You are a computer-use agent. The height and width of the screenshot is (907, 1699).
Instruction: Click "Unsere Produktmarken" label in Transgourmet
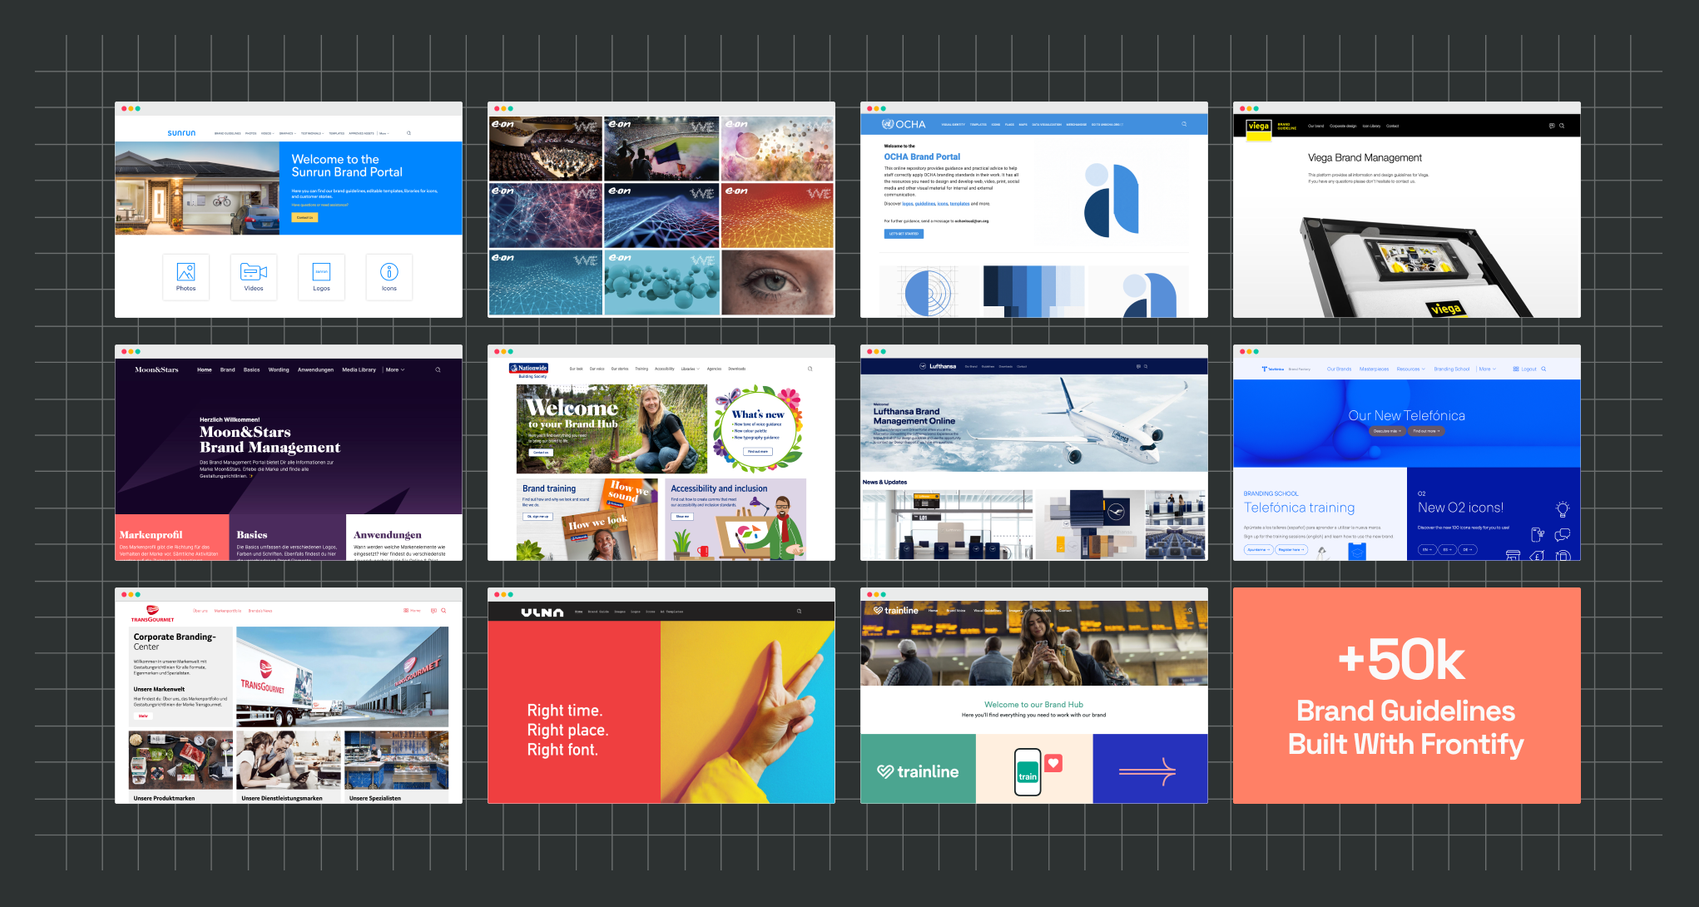pyautogui.click(x=164, y=798)
